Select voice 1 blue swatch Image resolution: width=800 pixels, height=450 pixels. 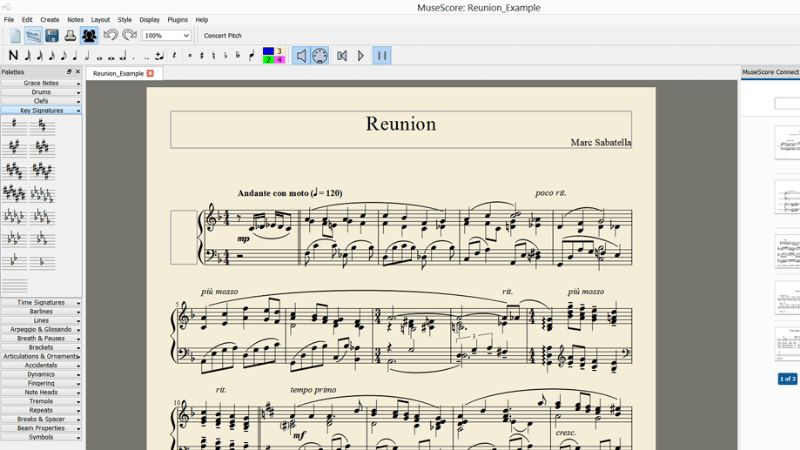268,51
